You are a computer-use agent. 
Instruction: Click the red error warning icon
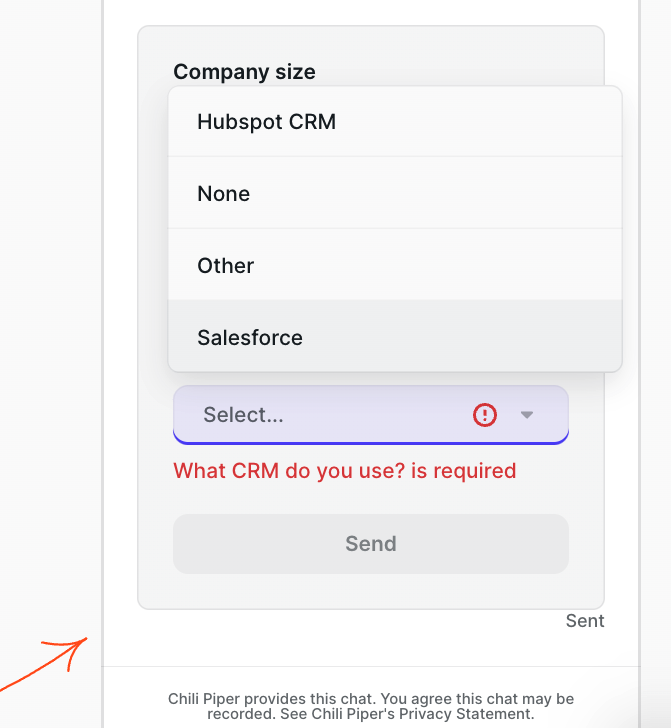(485, 415)
